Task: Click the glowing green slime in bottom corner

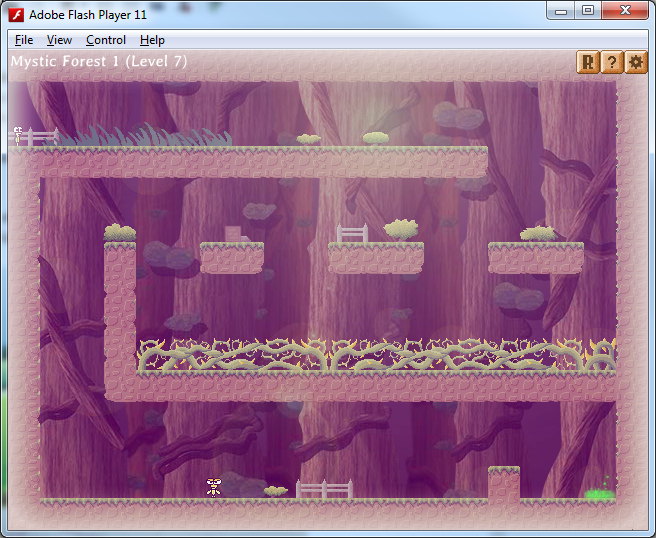Action: pos(598,491)
